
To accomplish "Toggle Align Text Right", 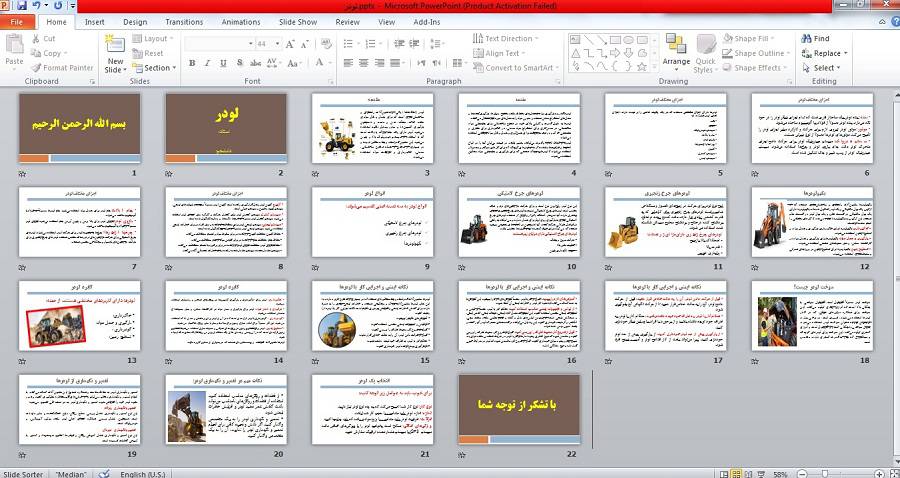I will pyautogui.click(x=379, y=63).
